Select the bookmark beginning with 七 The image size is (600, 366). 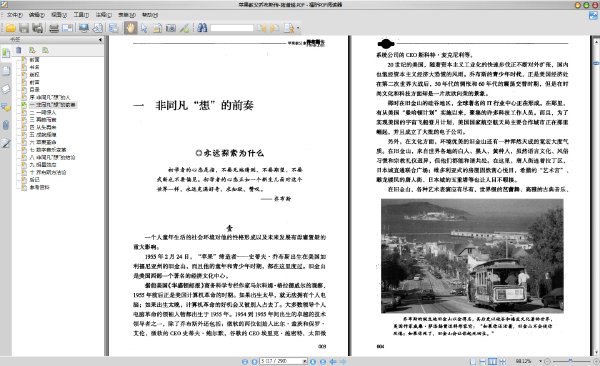tap(48, 150)
